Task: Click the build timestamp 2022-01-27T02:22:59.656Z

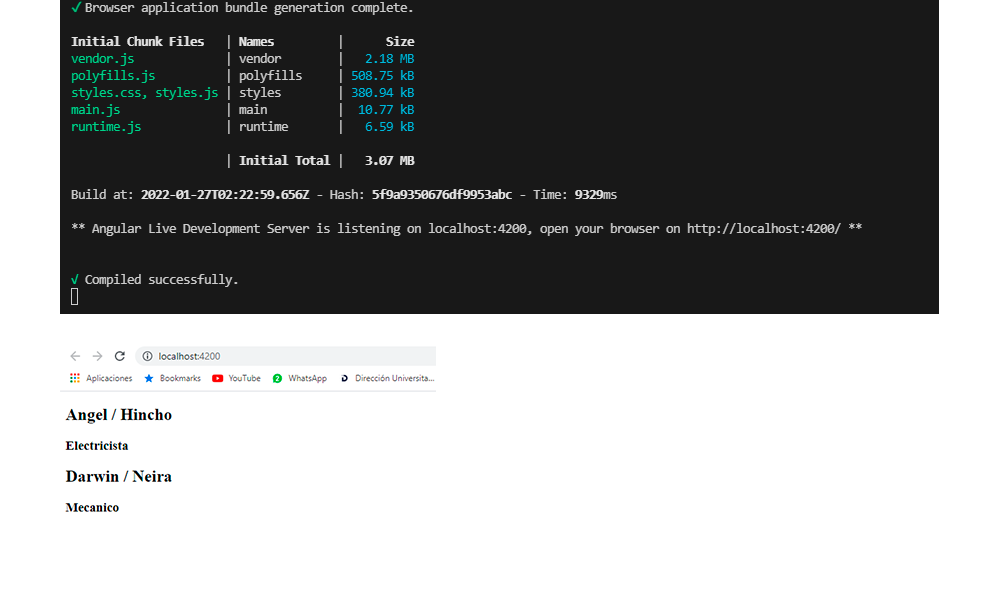Action: [225, 194]
